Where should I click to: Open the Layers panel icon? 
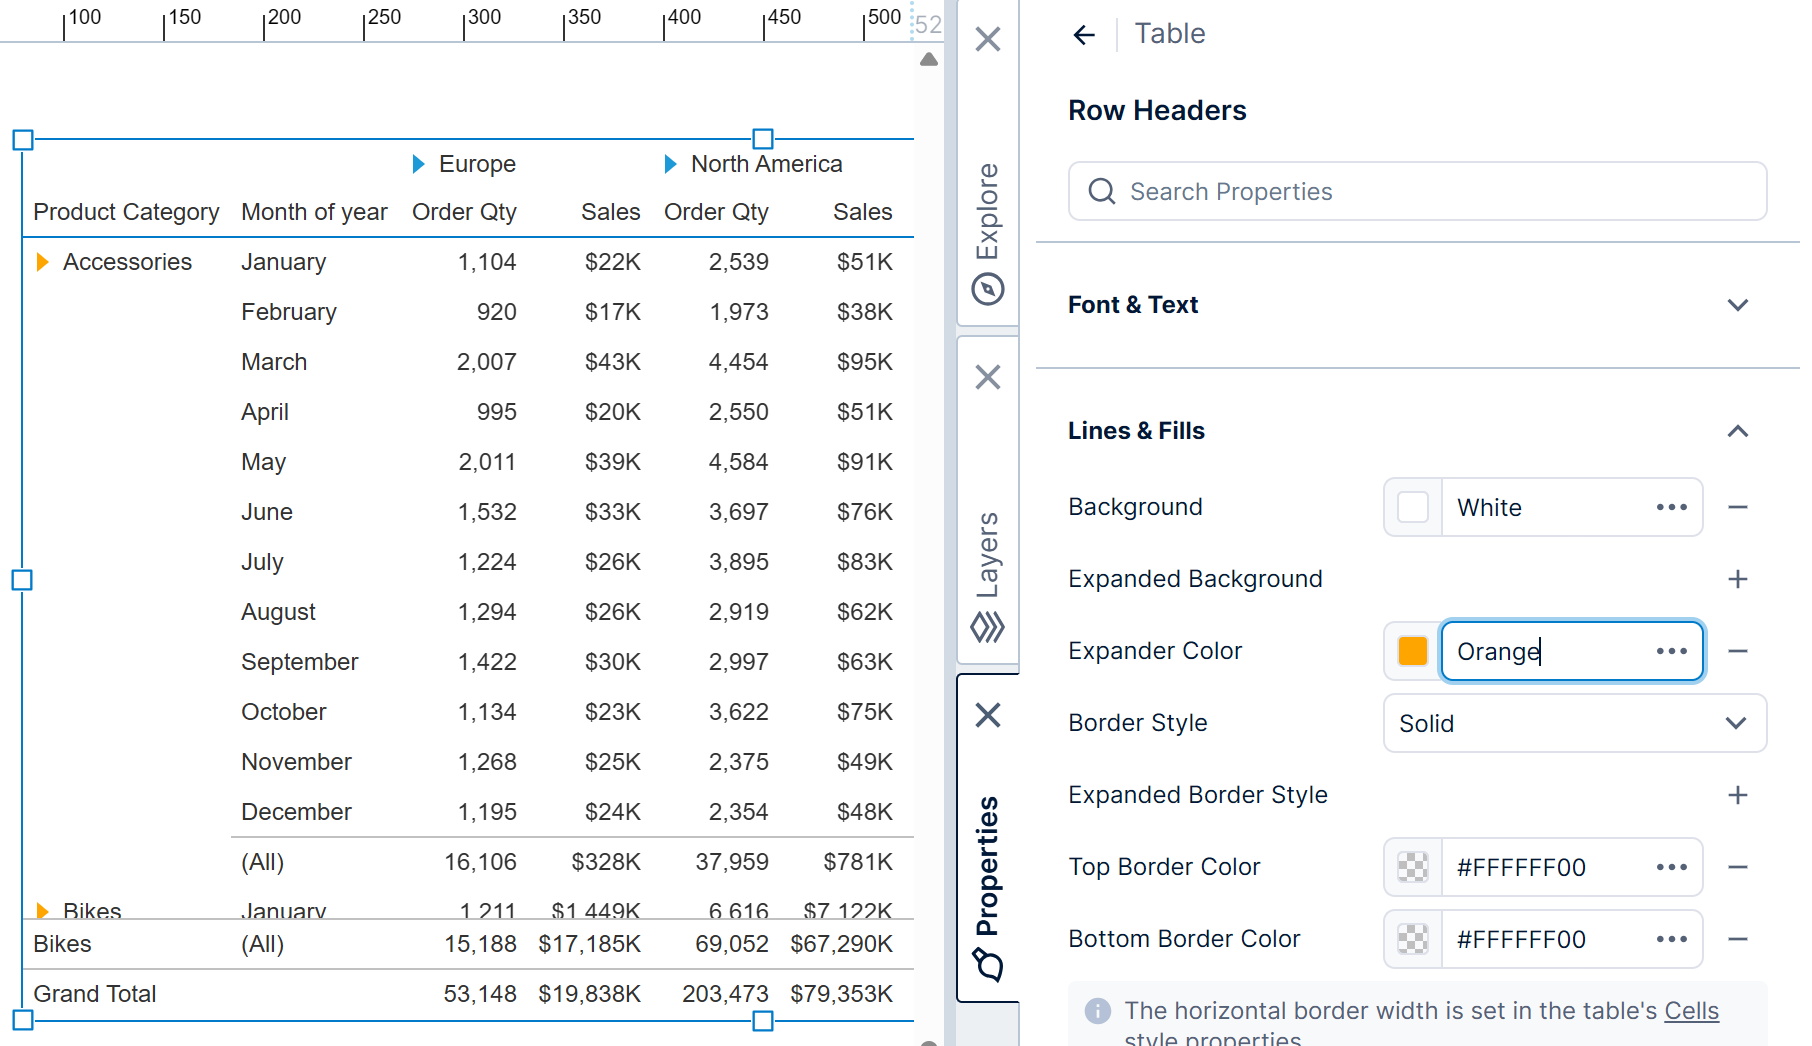[x=988, y=627]
